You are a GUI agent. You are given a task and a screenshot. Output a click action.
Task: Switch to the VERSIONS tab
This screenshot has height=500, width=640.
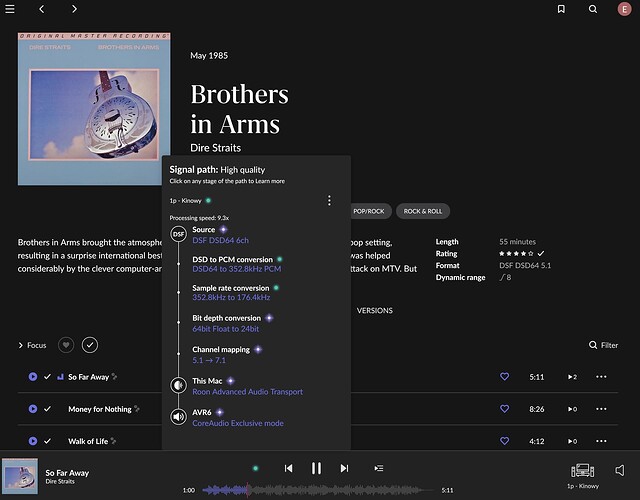click(375, 311)
